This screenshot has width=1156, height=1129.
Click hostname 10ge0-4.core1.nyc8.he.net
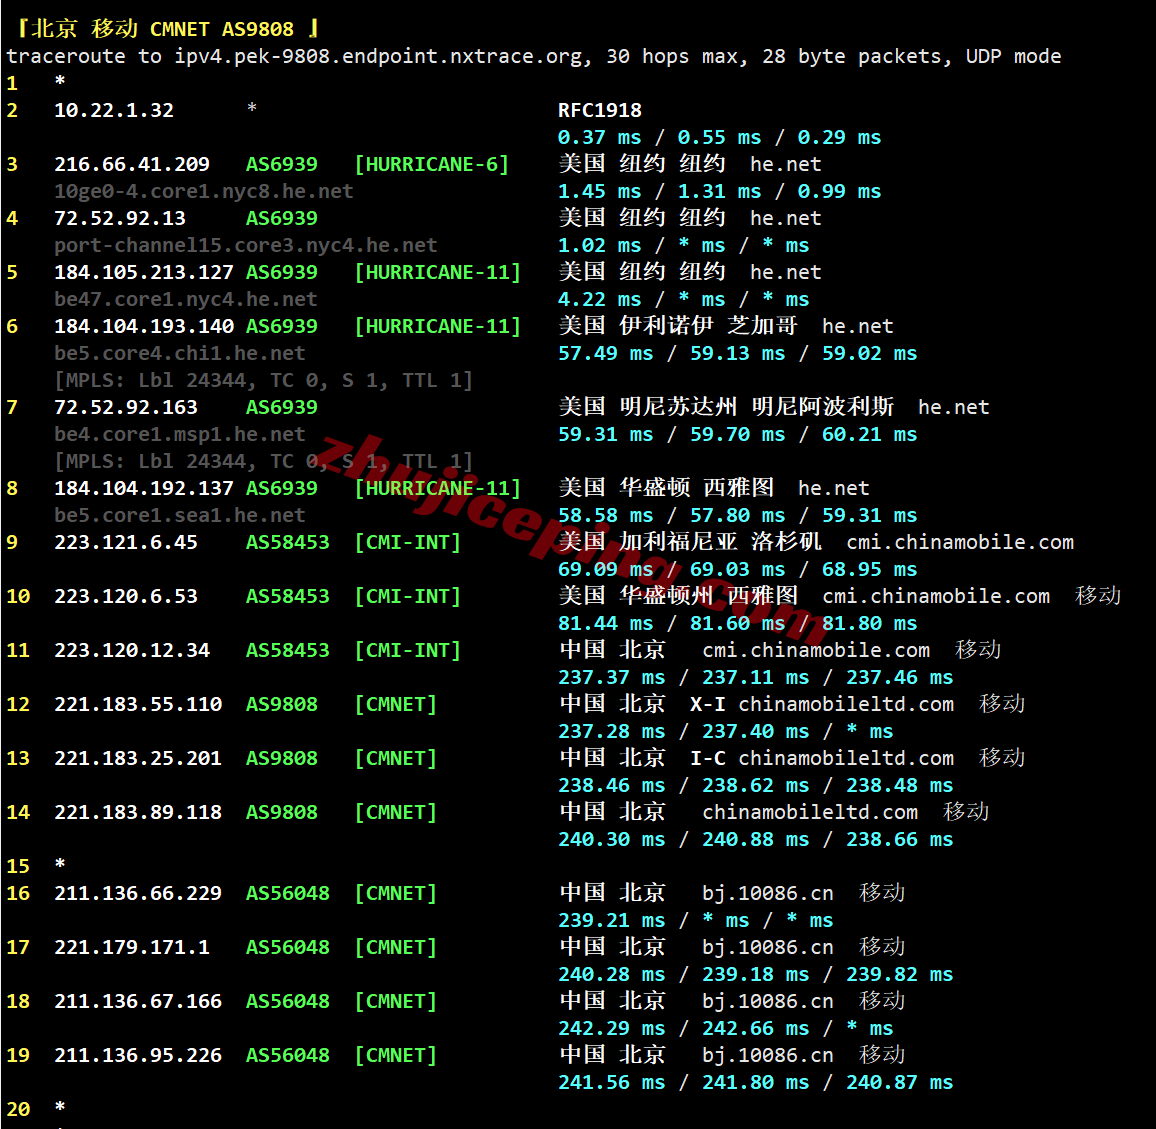point(203,192)
